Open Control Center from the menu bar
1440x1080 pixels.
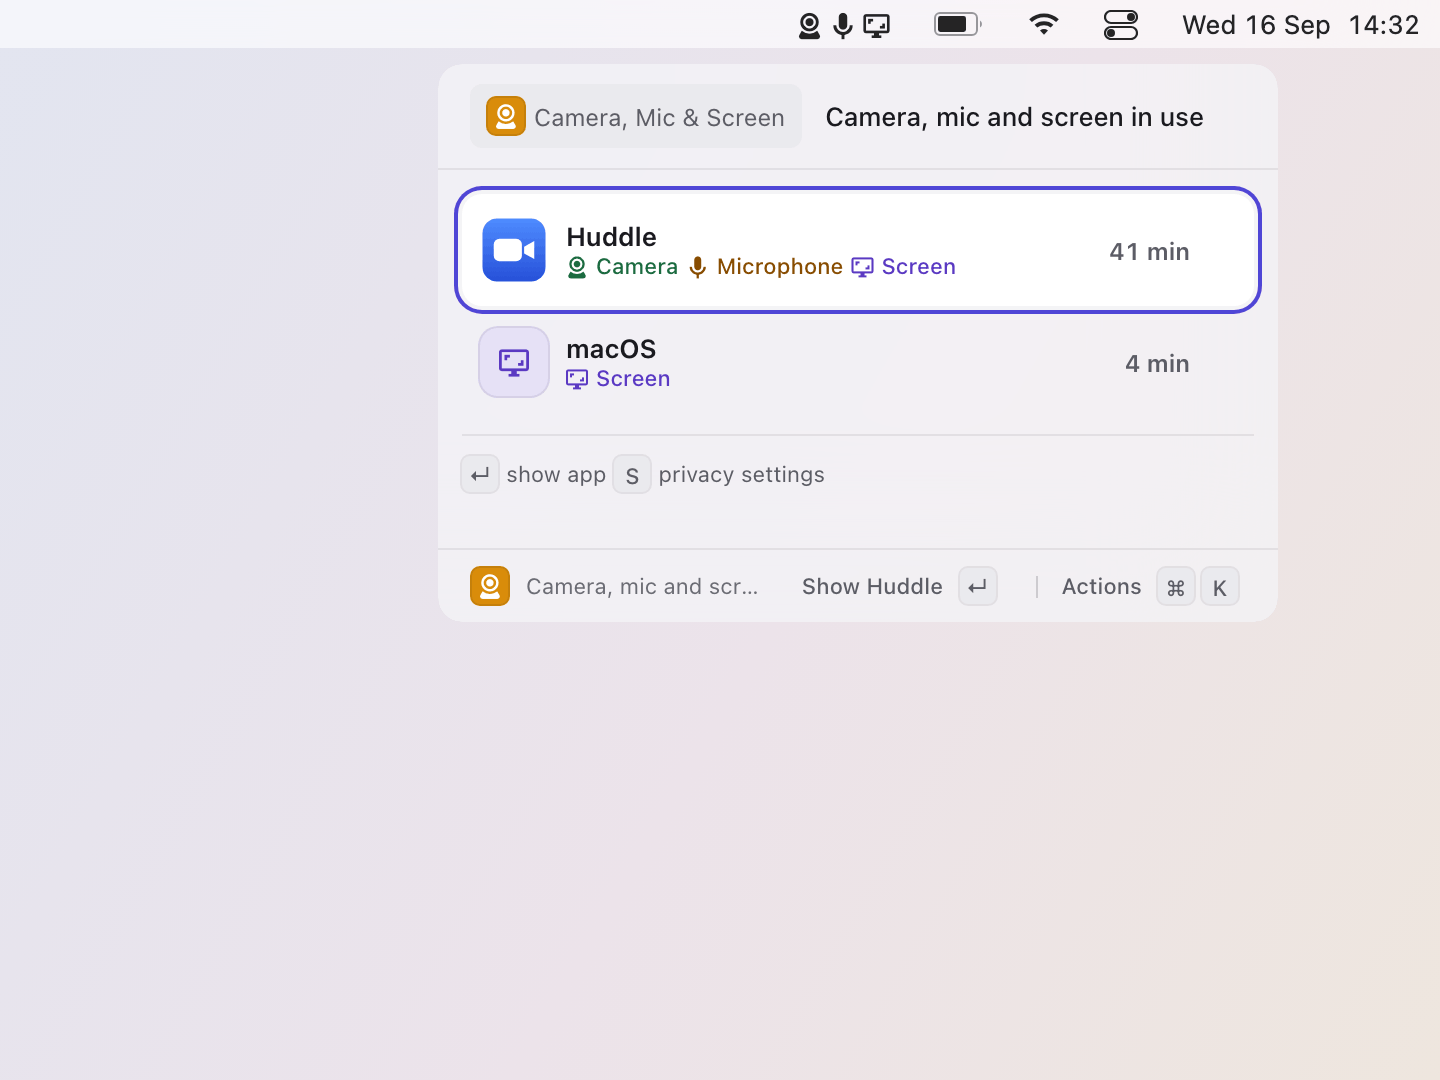[1121, 25]
